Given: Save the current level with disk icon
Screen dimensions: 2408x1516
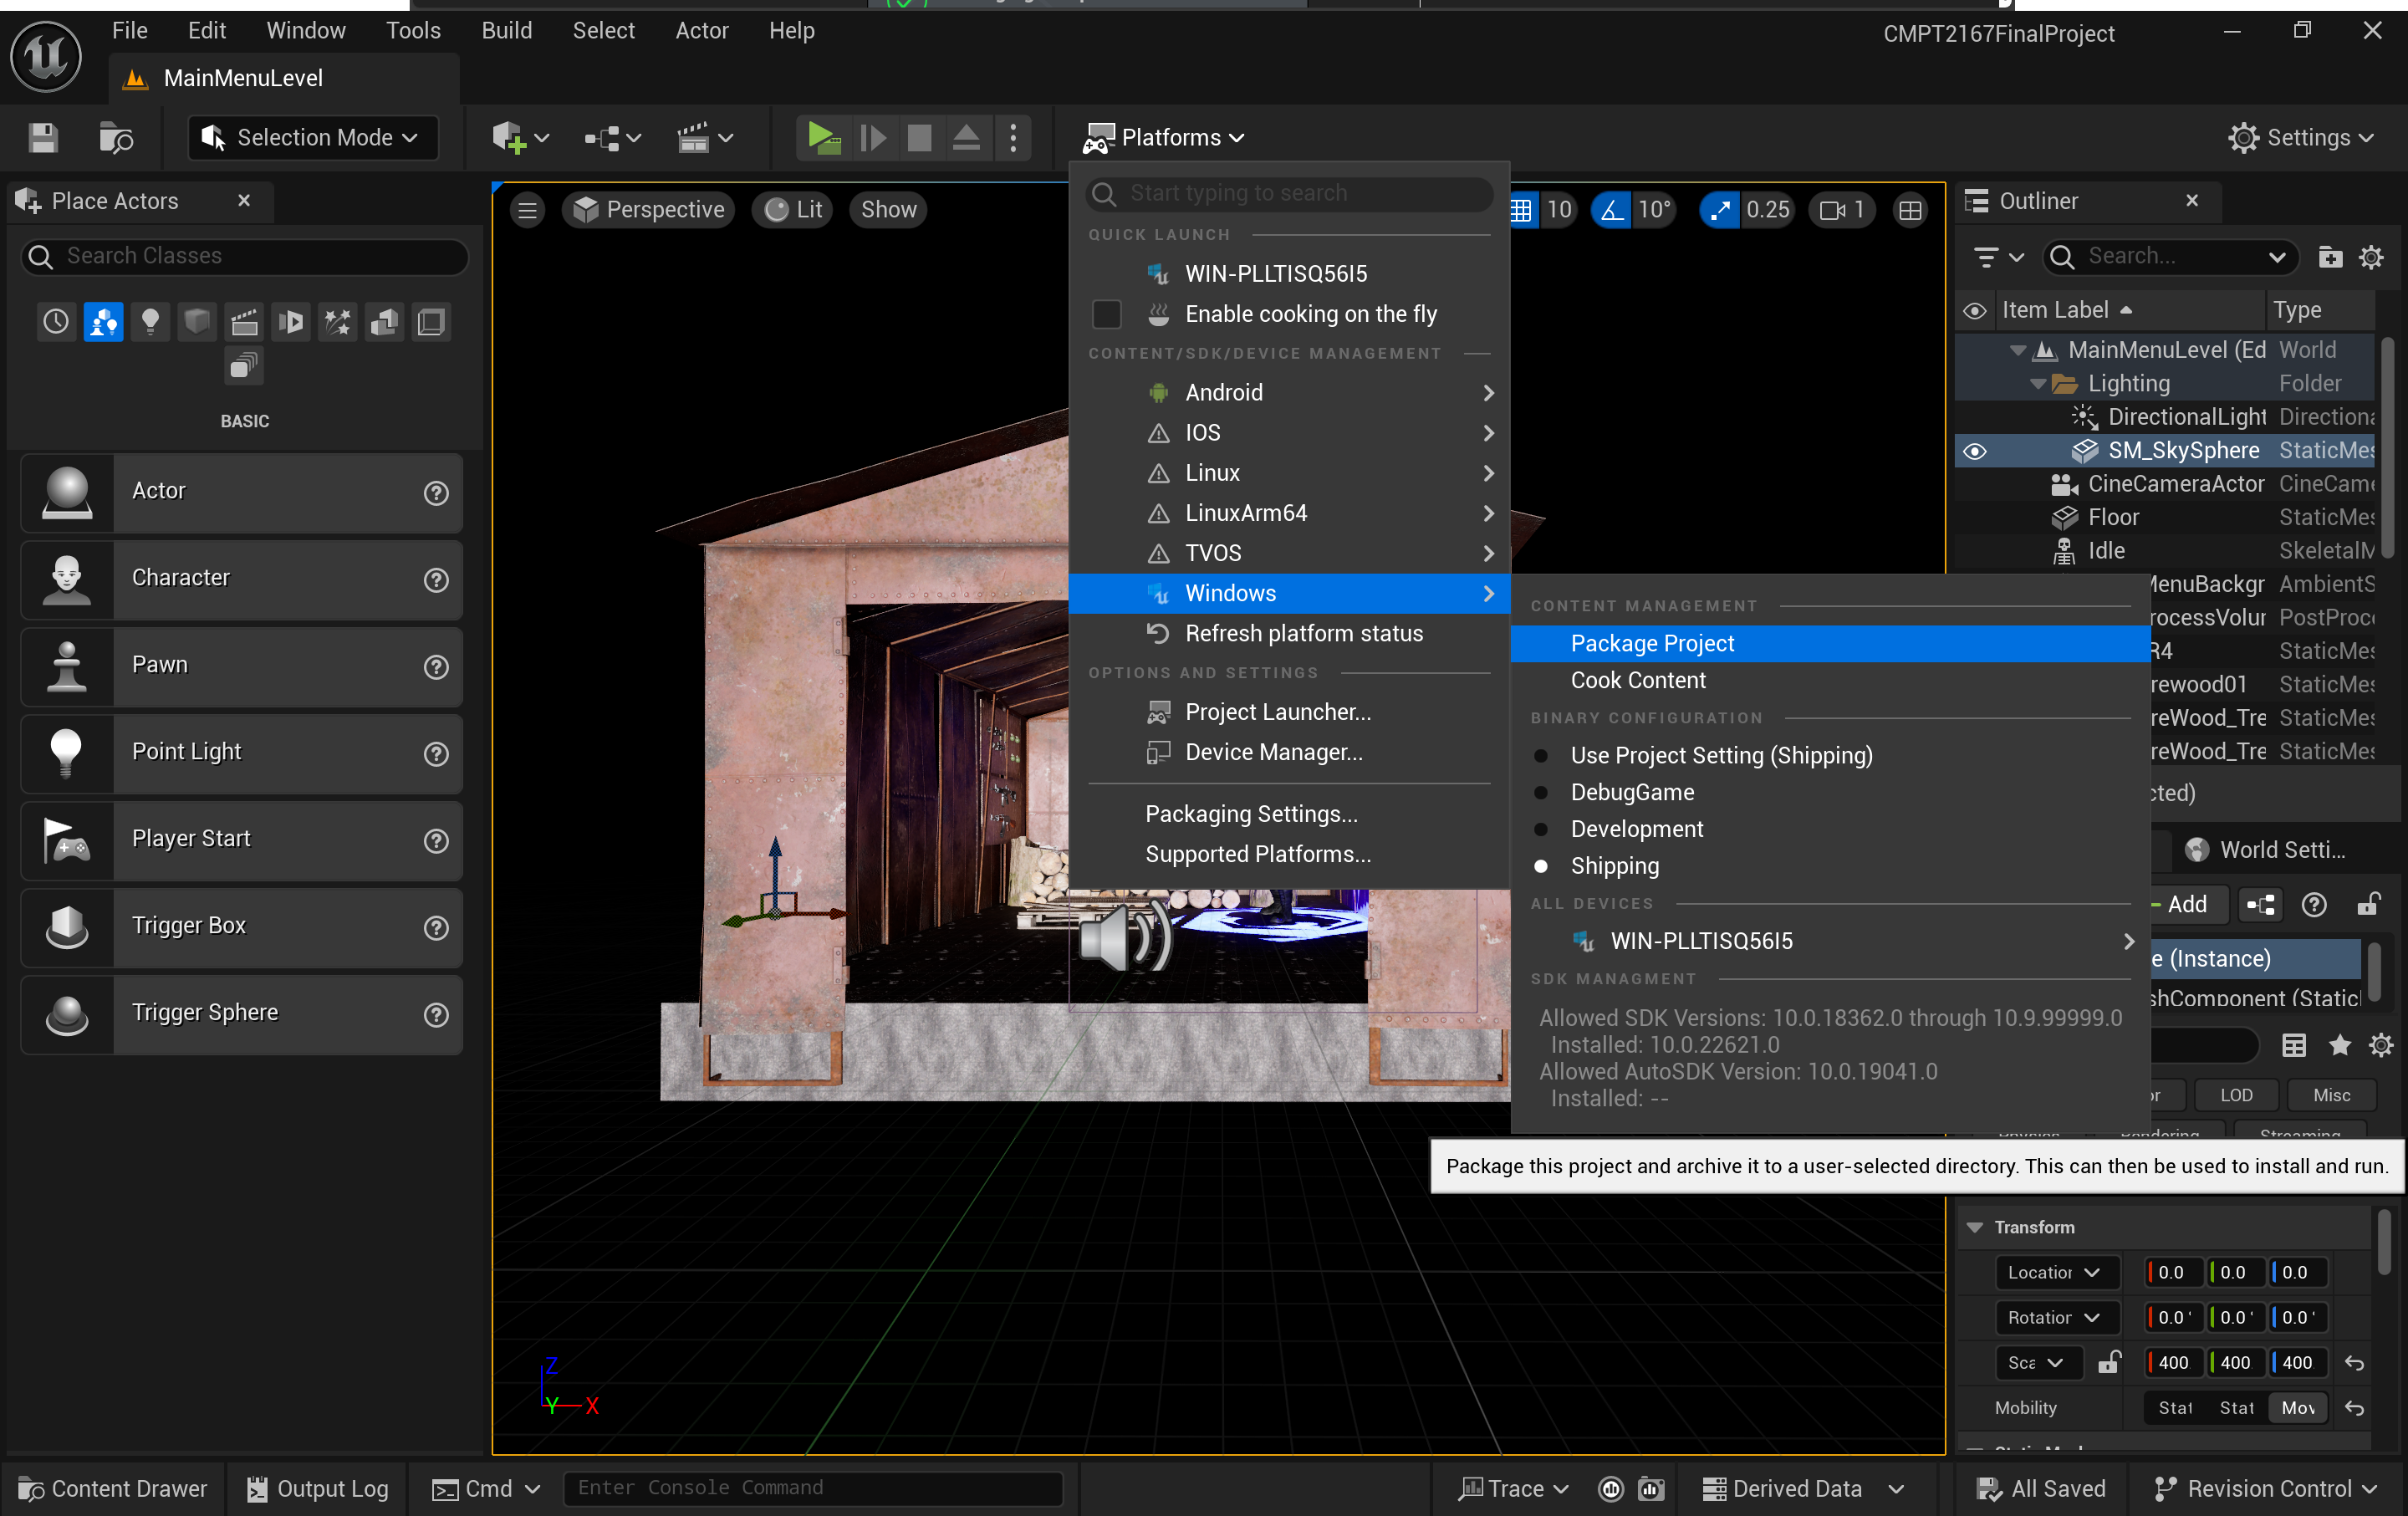Looking at the screenshot, I should click(42, 137).
